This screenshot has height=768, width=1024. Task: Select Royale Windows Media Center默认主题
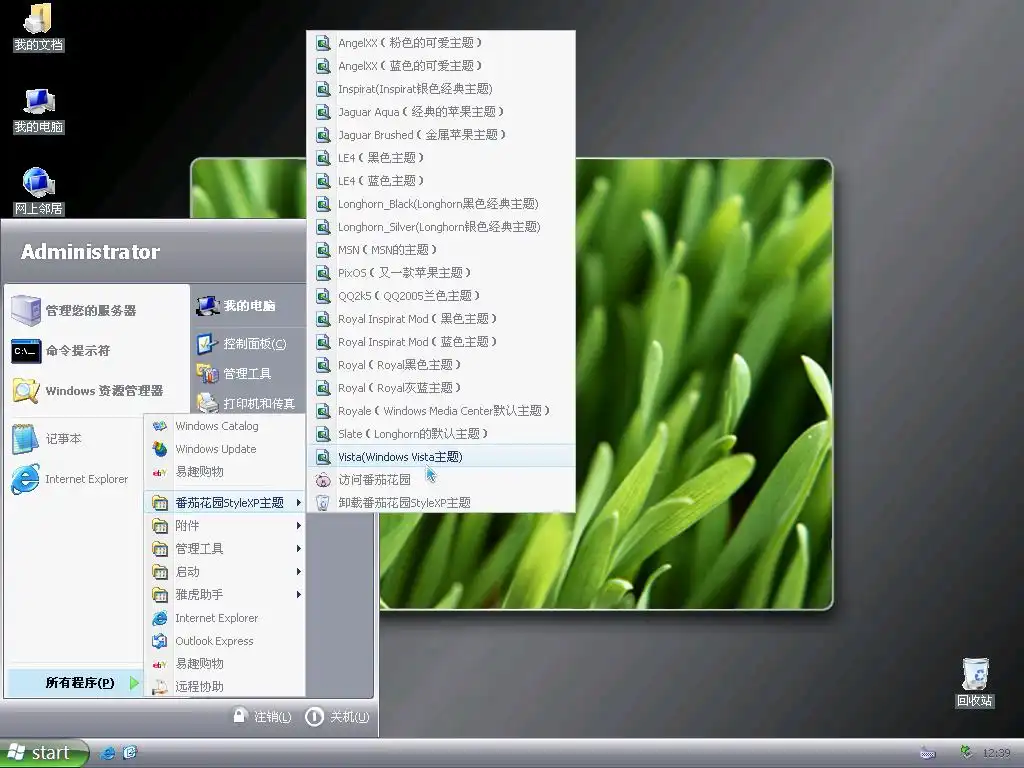coord(441,411)
